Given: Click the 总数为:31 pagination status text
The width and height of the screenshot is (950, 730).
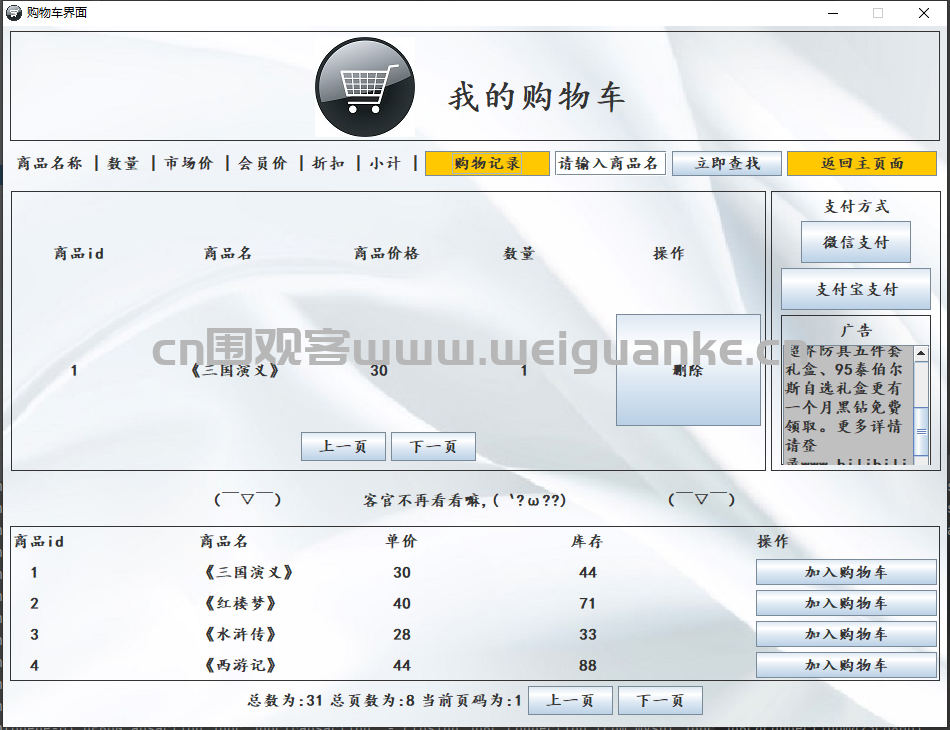Looking at the screenshot, I should 285,701.
